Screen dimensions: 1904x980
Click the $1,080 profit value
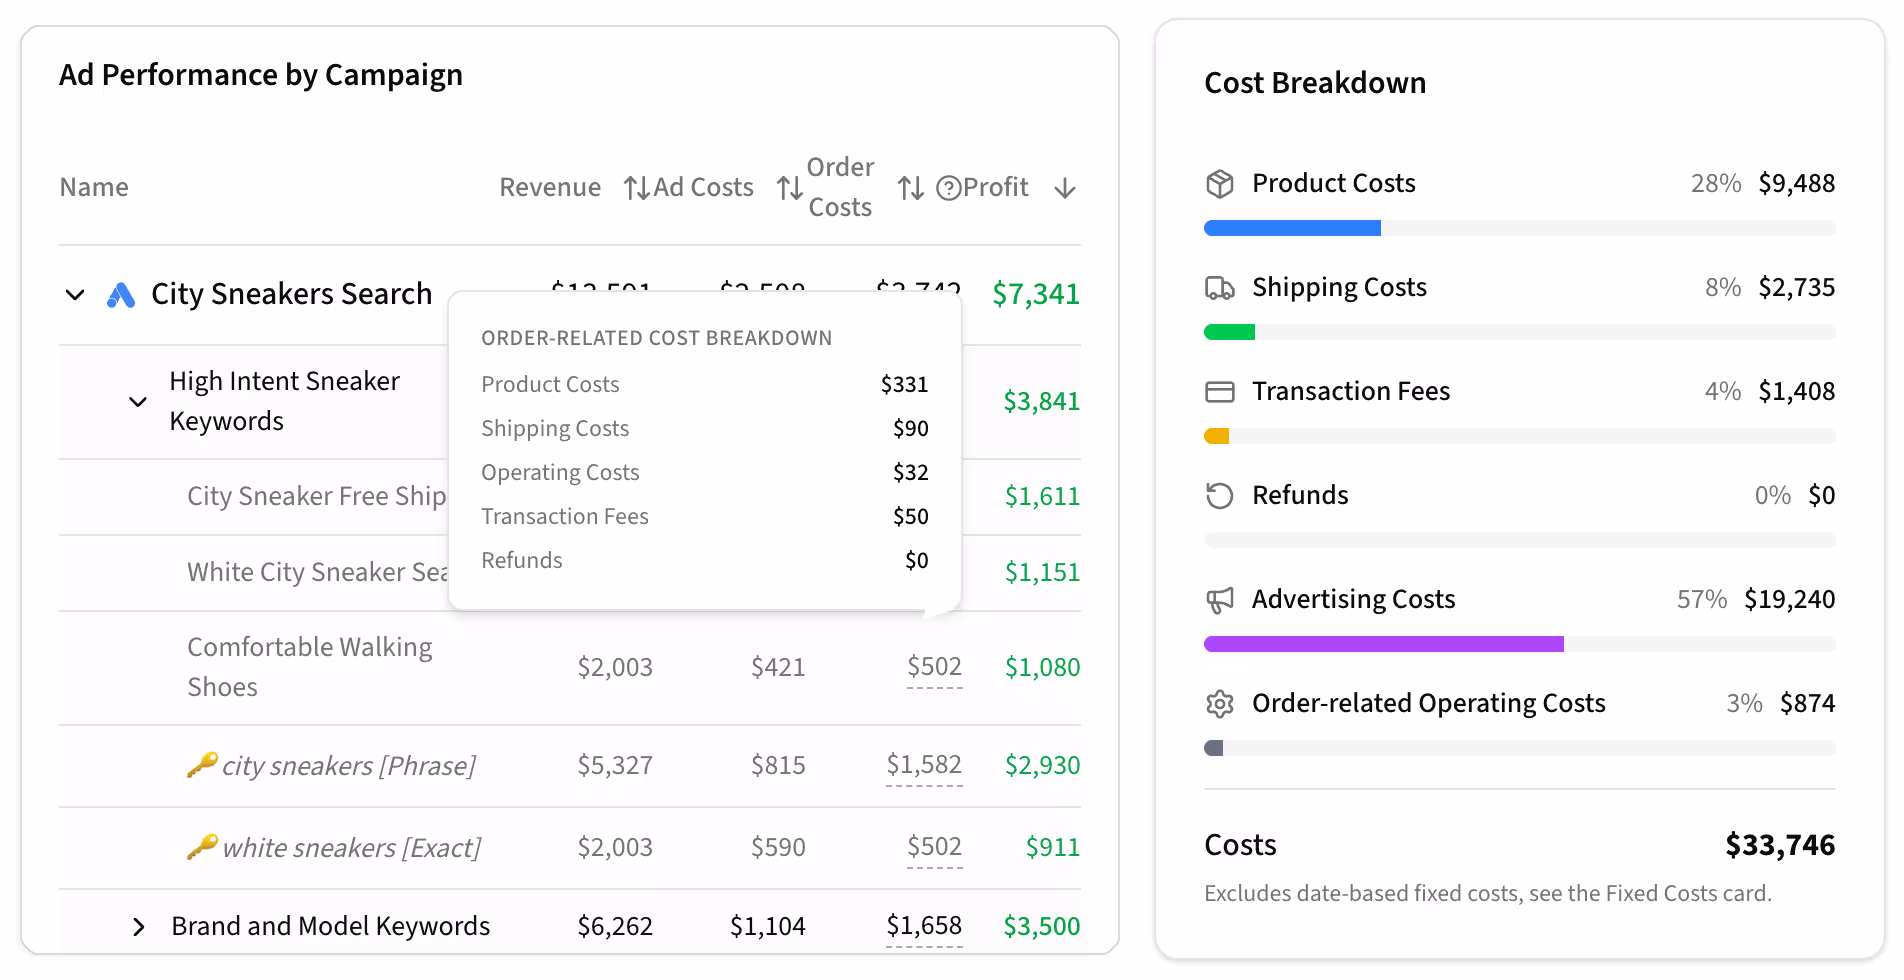coord(1042,667)
